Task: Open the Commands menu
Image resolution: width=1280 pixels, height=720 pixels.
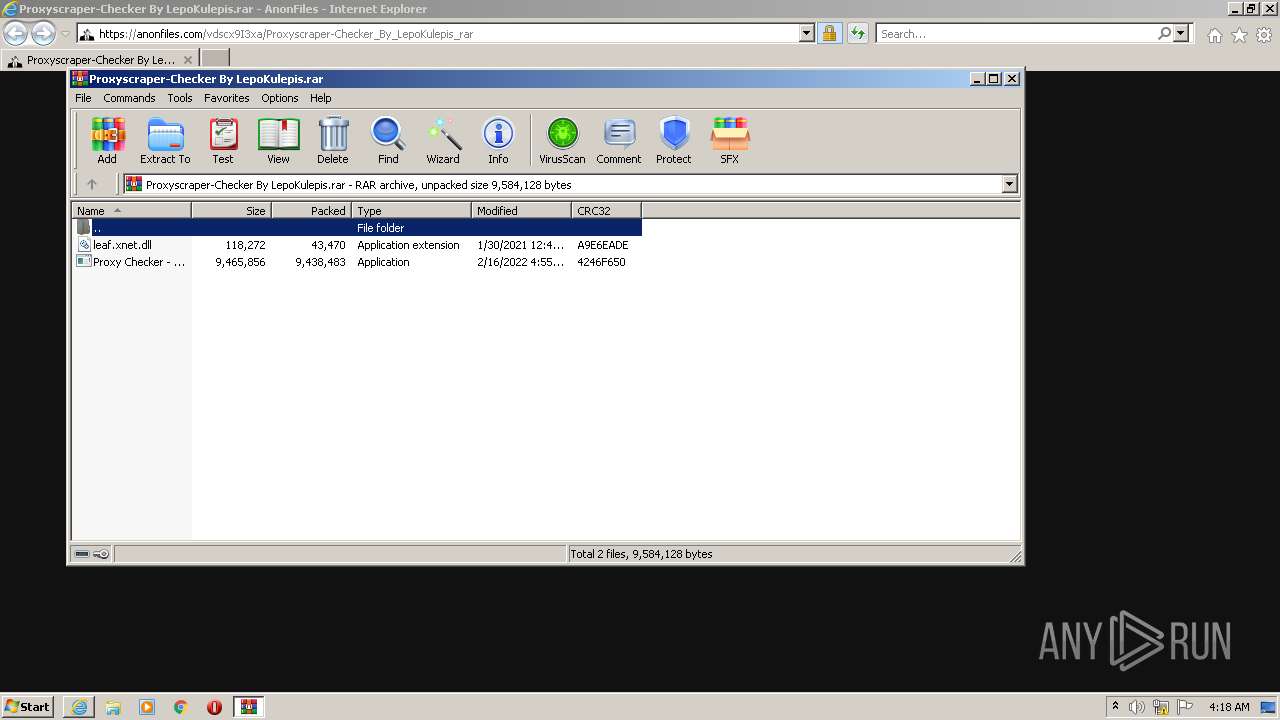Action: (129, 98)
